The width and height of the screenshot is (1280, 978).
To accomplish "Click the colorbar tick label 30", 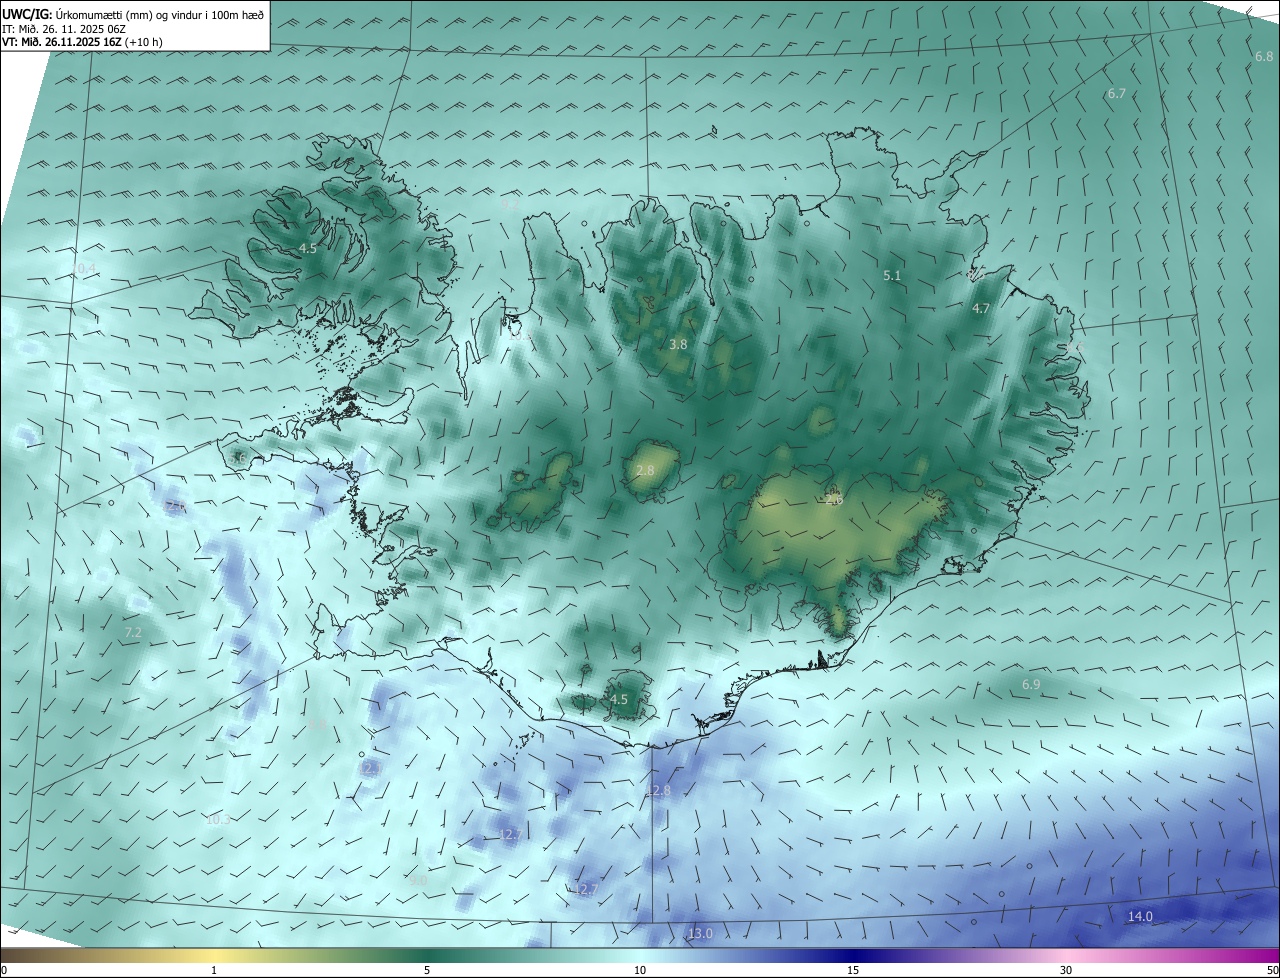I will pos(1066,970).
